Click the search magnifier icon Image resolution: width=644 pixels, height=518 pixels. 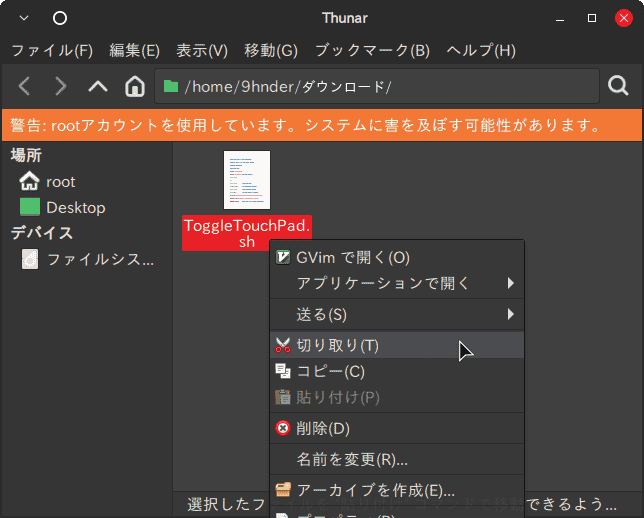tap(619, 86)
